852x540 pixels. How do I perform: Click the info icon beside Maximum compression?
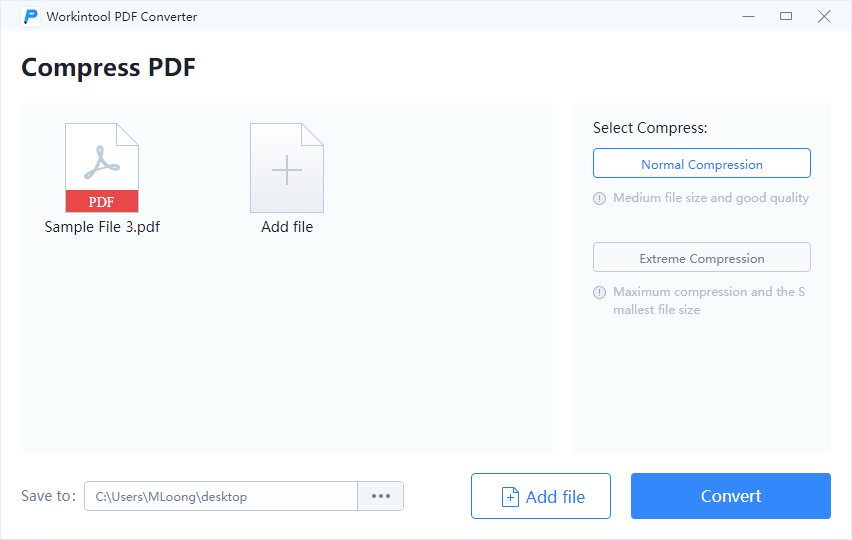(x=599, y=293)
